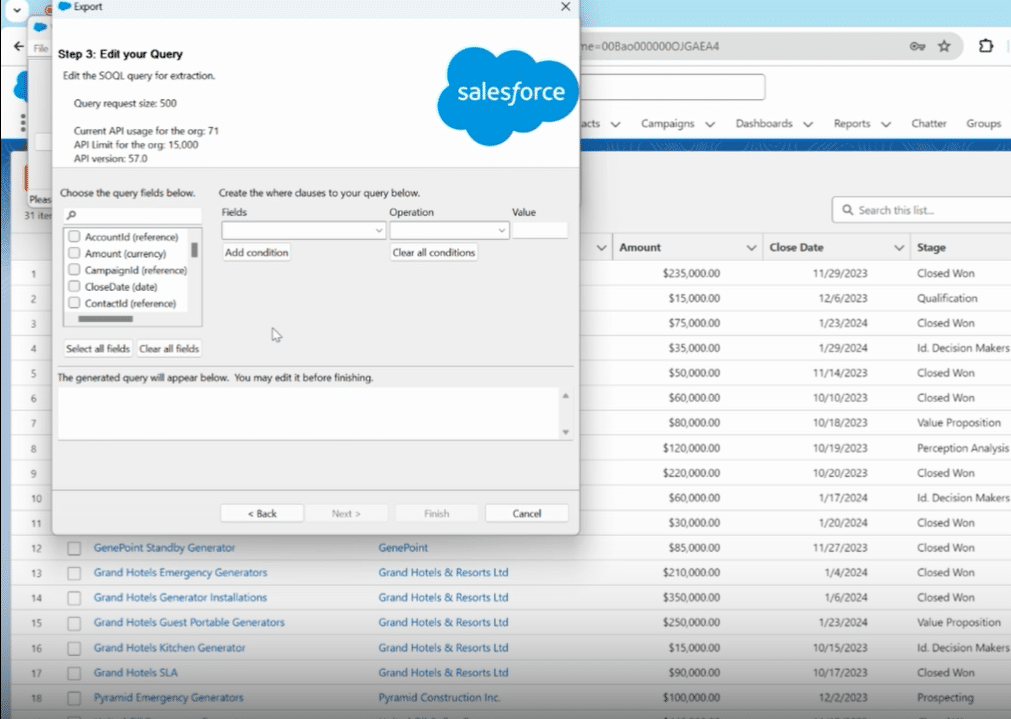
Task: Open column dropdown left of Amount header
Action: pyautogui.click(x=602, y=248)
